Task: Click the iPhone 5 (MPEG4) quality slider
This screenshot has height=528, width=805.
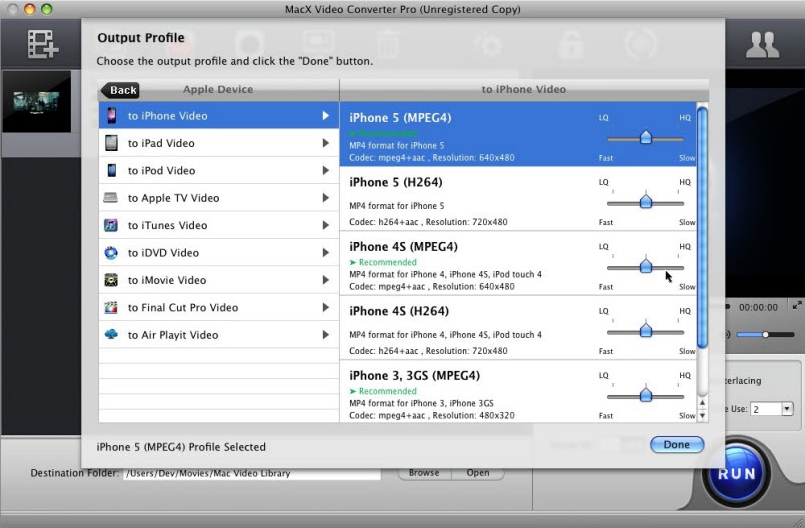Action: click(x=646, y=138)
